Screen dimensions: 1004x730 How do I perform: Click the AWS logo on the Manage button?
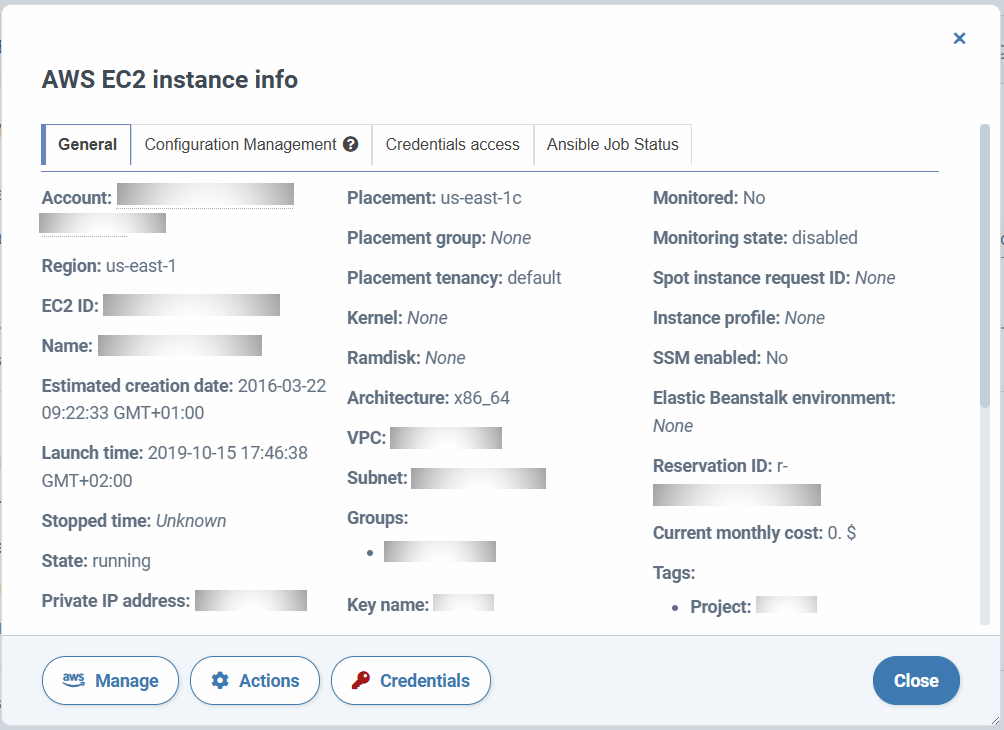click(74, 680)
